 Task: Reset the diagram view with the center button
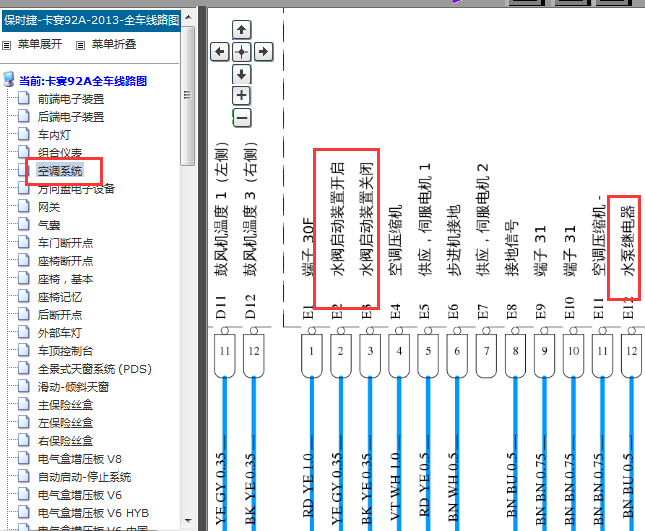[x=241, y=52]
